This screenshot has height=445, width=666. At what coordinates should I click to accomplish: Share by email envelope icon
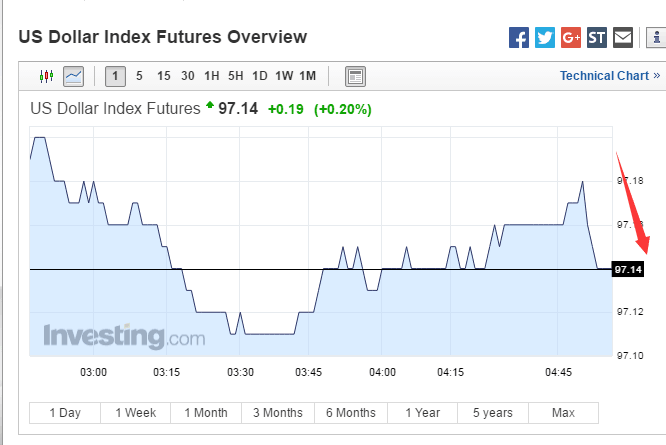(x=623, y=38)
